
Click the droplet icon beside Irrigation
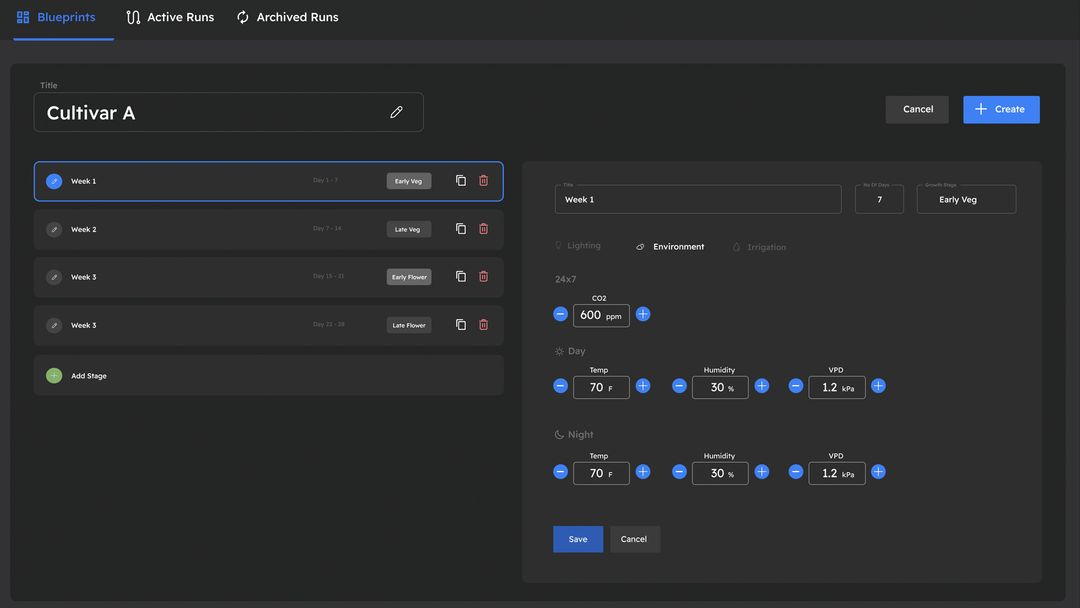click(735, 247)
